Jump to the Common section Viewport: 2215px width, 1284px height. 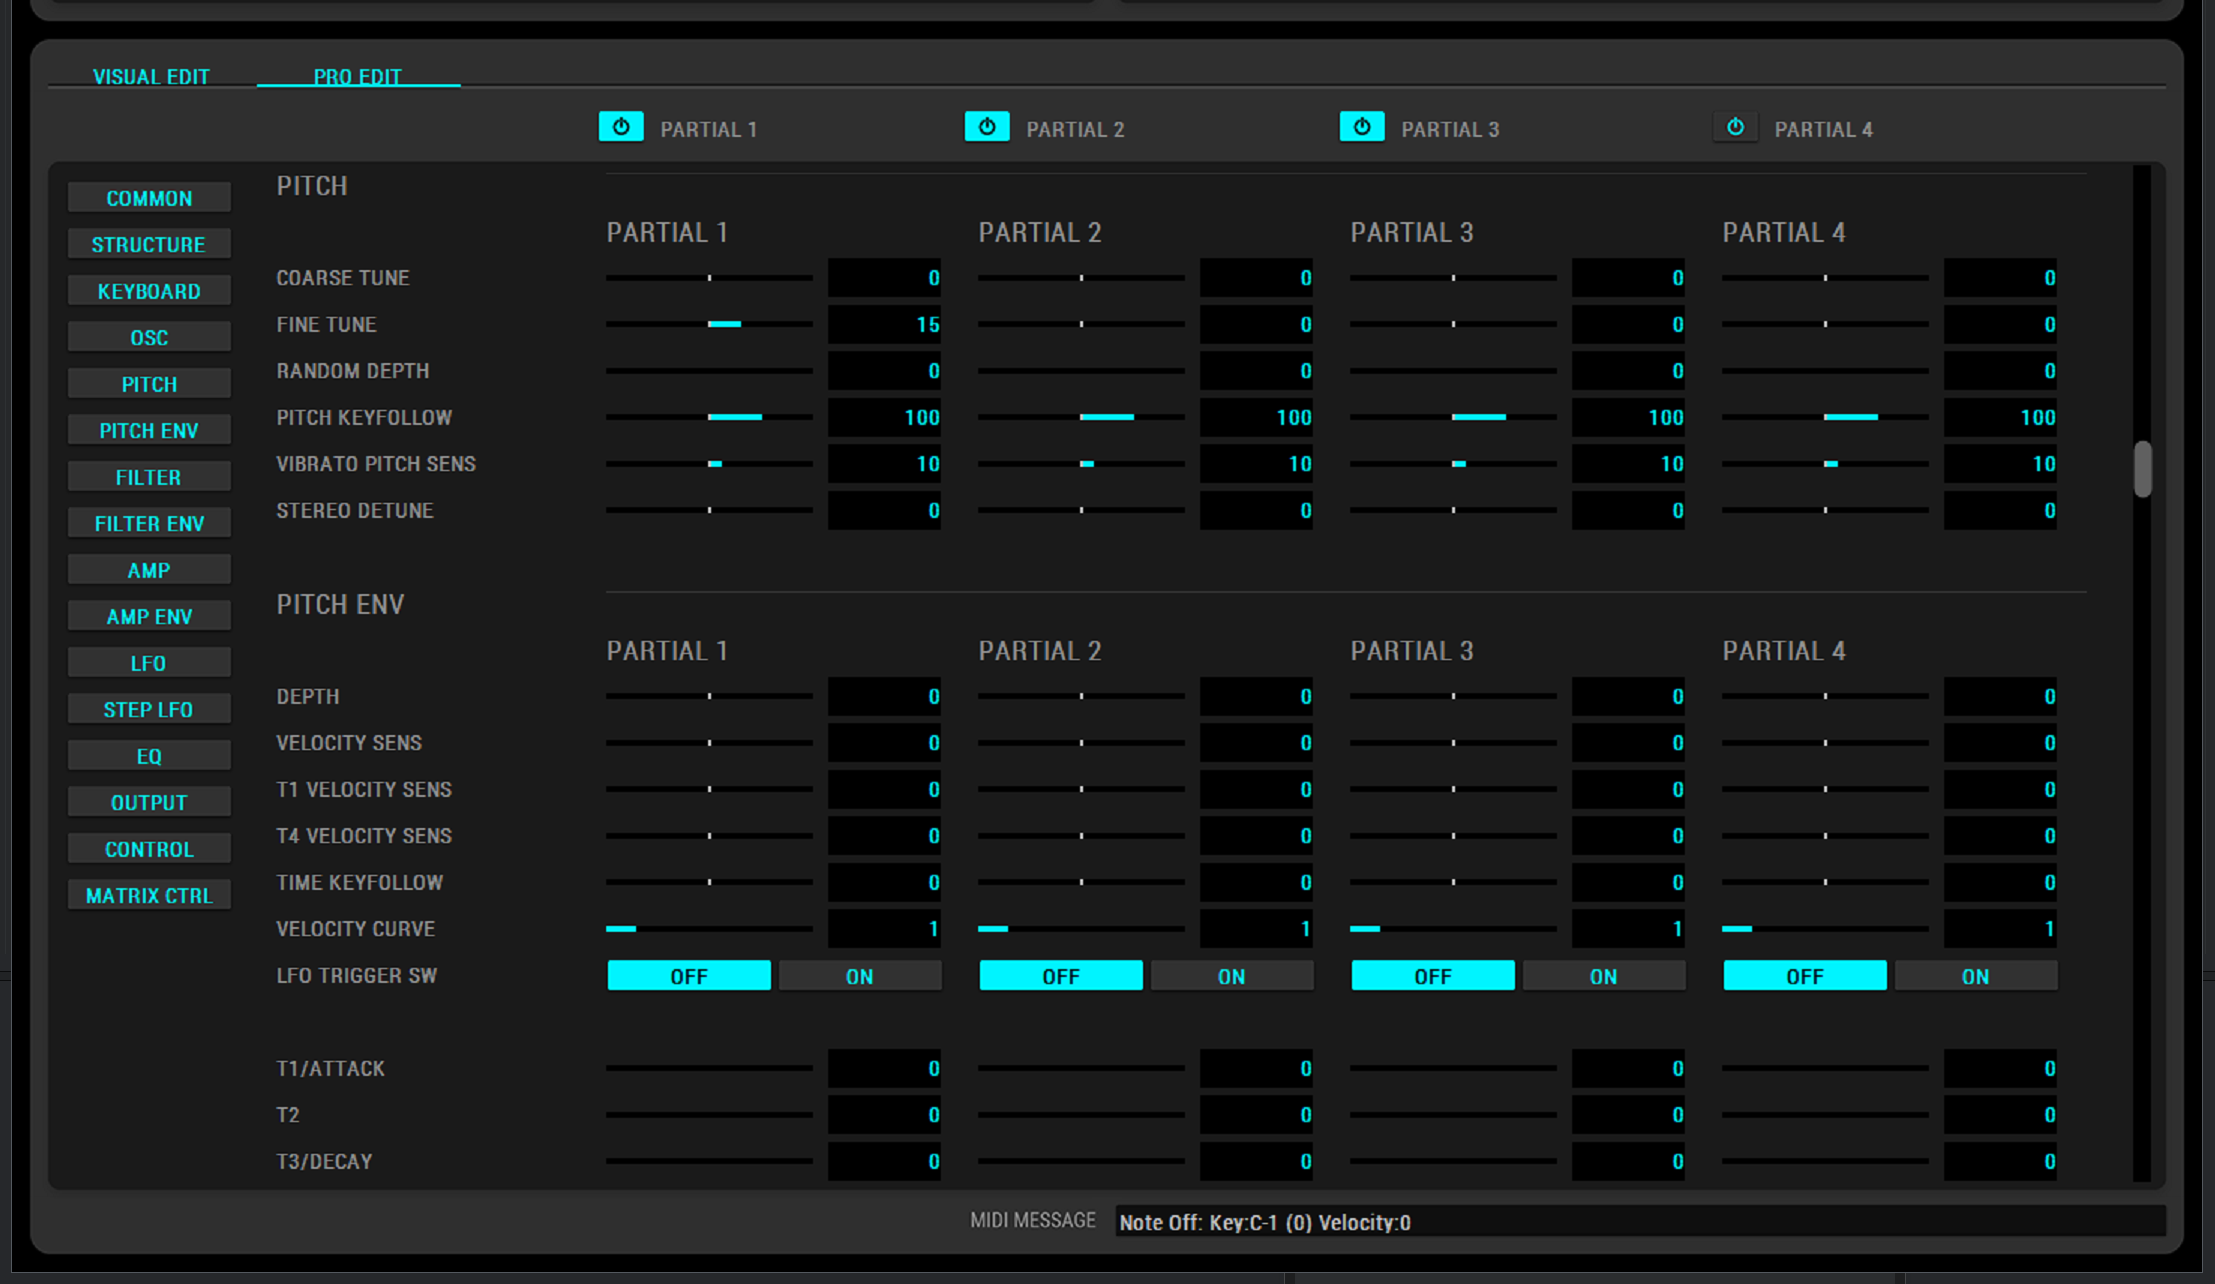[x=149, y=198]
